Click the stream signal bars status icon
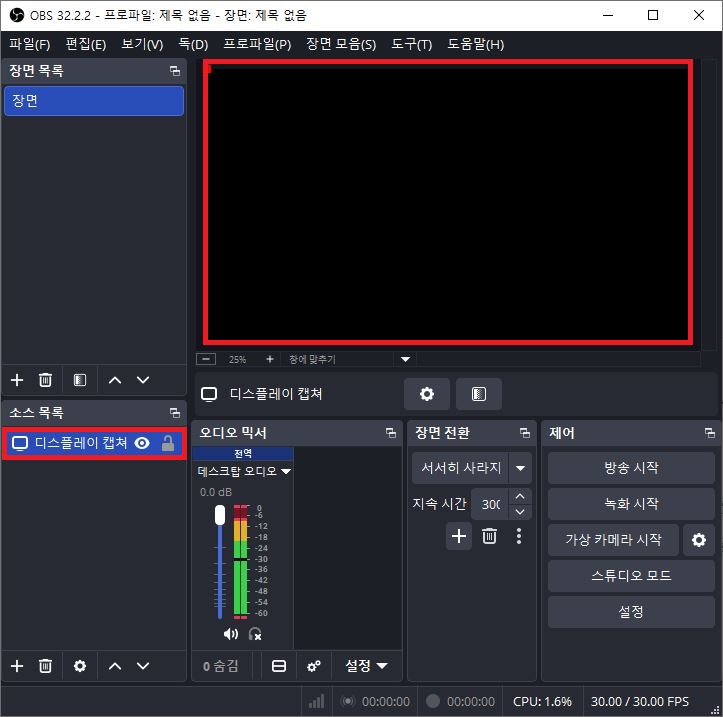723x717 pixels. click(x=316, y=701)
